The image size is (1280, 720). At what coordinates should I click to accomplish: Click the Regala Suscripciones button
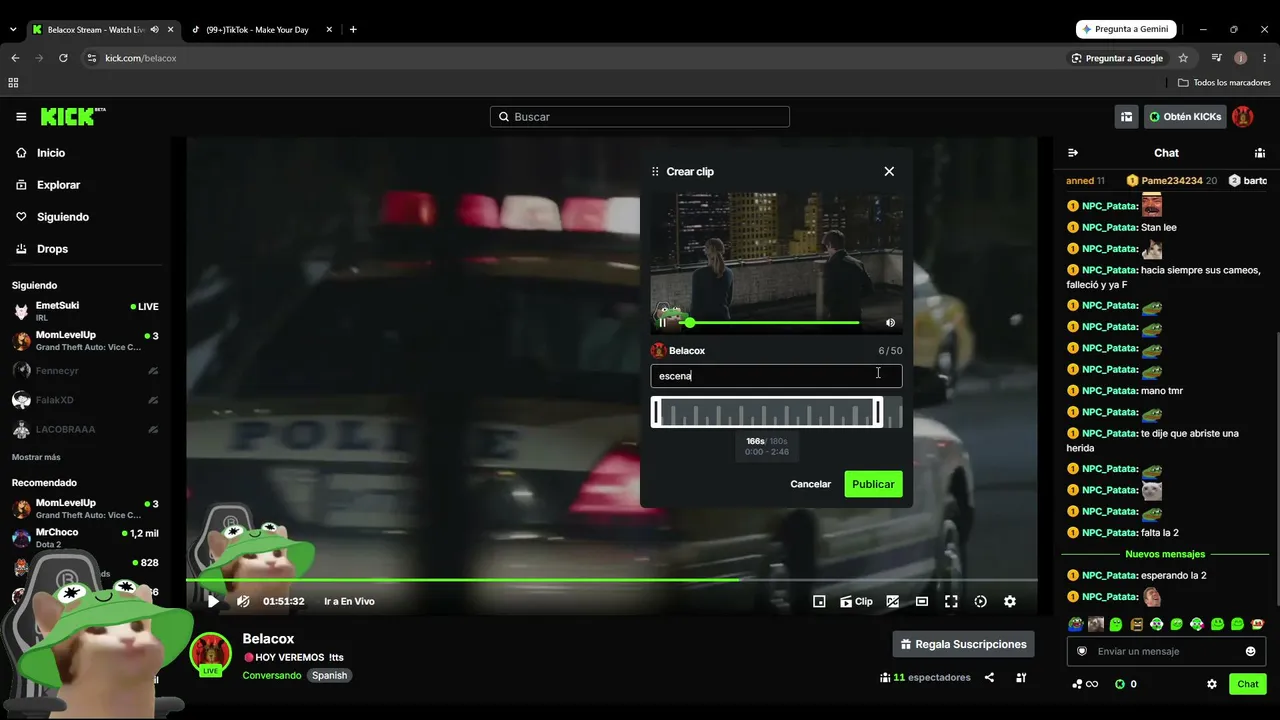click(963, 644)
